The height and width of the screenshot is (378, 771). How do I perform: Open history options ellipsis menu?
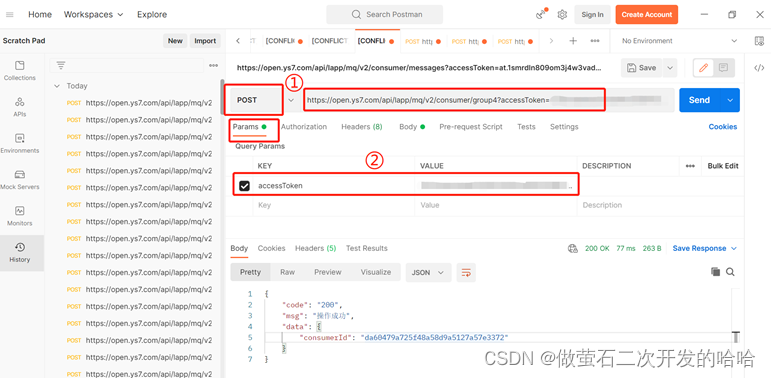pos(213,65)
